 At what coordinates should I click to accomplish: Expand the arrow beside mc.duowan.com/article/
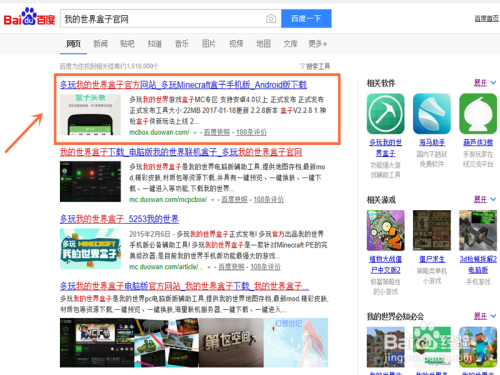click(x=209, y=267)
